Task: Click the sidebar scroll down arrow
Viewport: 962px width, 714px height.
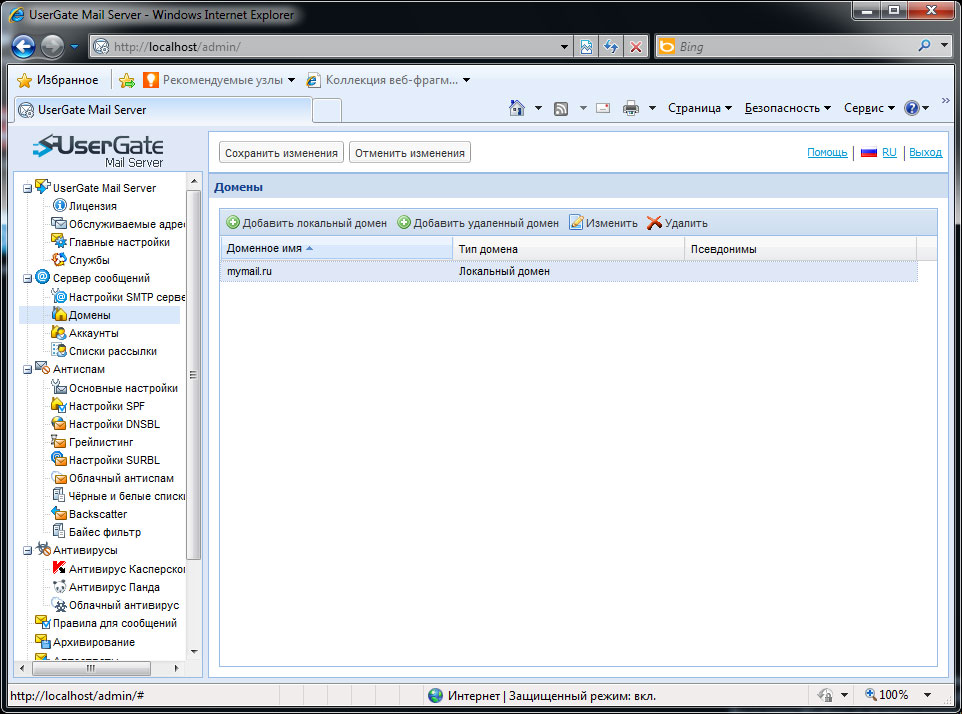Action: click(194, 651)
